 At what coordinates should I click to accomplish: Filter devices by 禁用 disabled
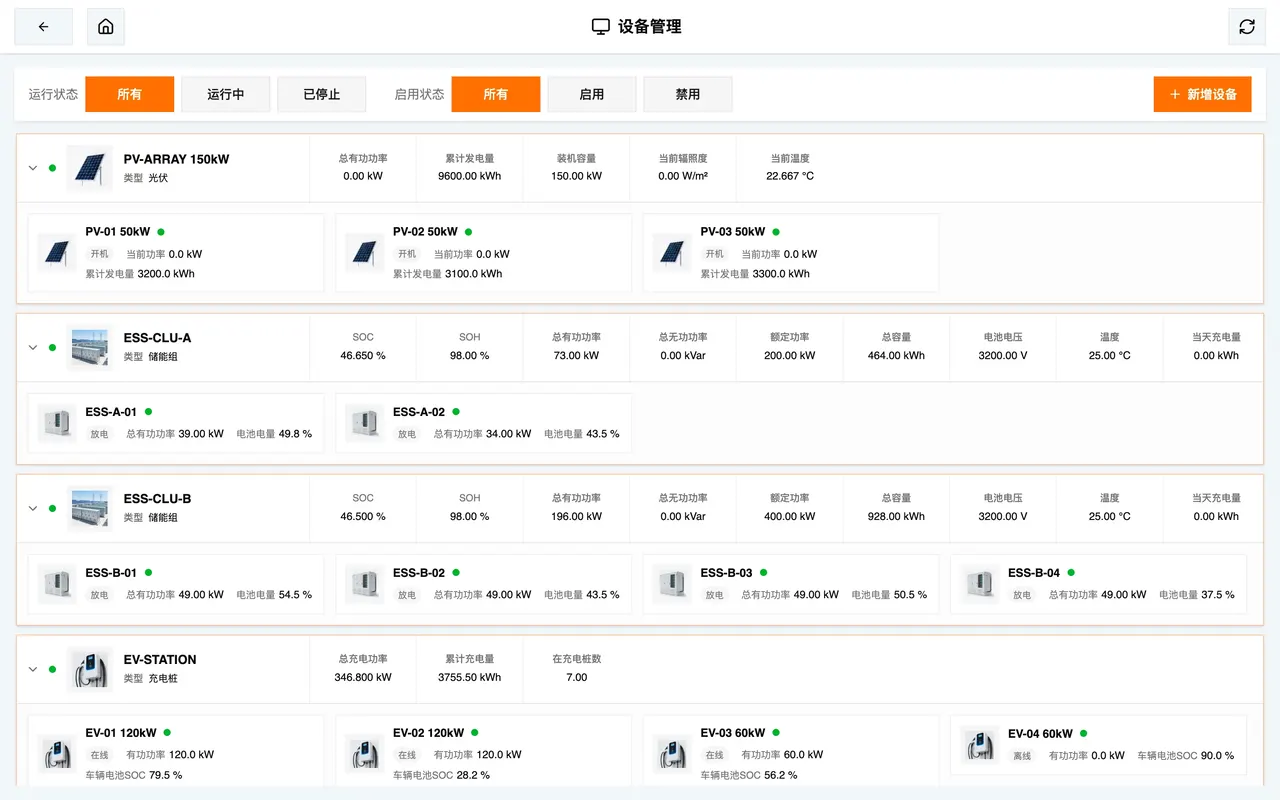pos(688,94)
